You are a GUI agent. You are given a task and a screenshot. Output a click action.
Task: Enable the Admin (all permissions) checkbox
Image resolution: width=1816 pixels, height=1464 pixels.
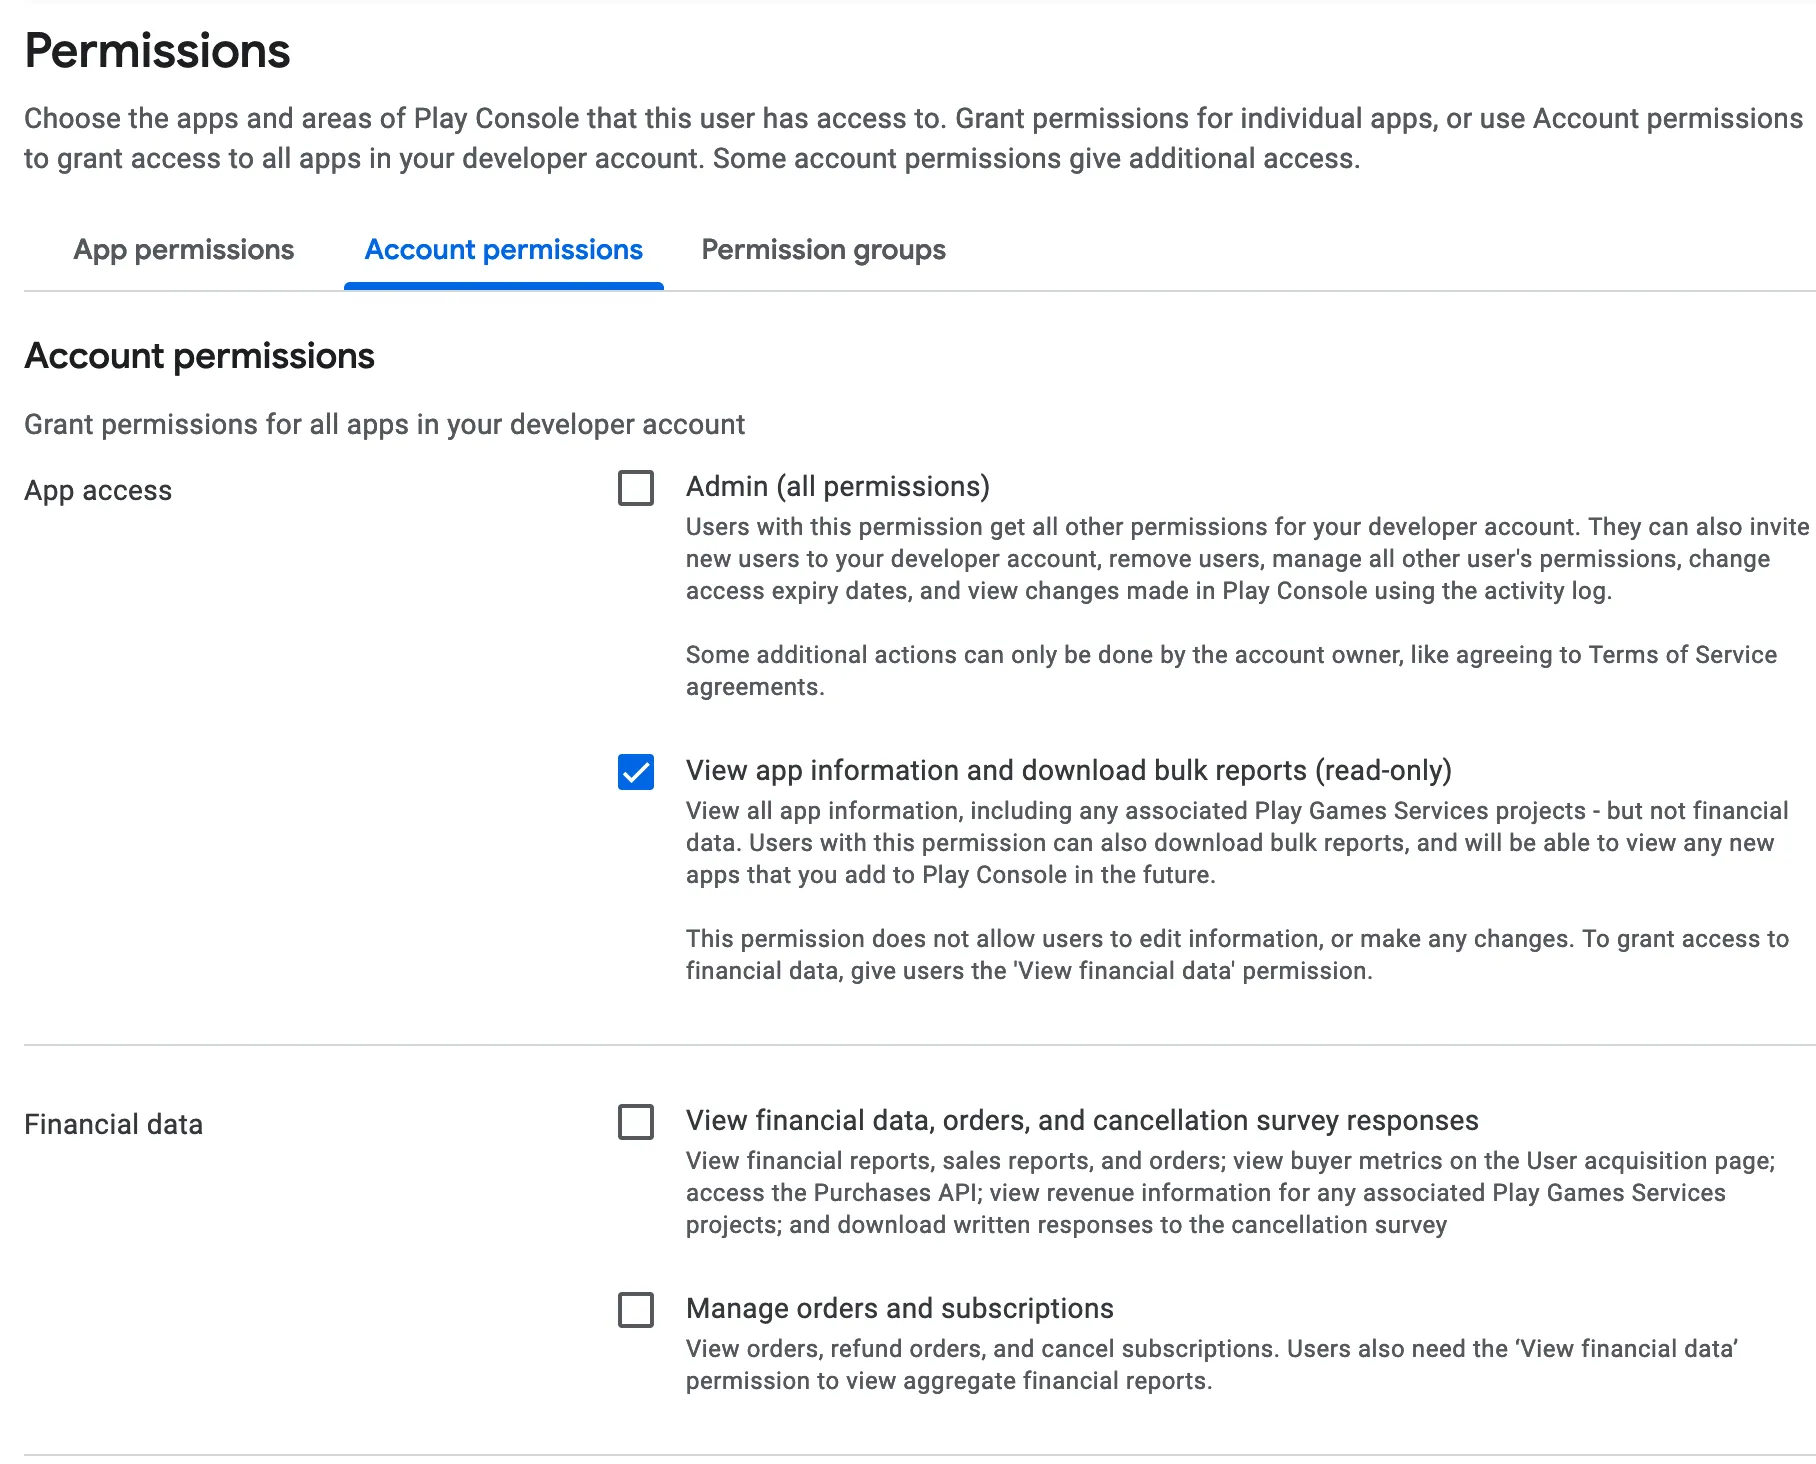point(636,489)
